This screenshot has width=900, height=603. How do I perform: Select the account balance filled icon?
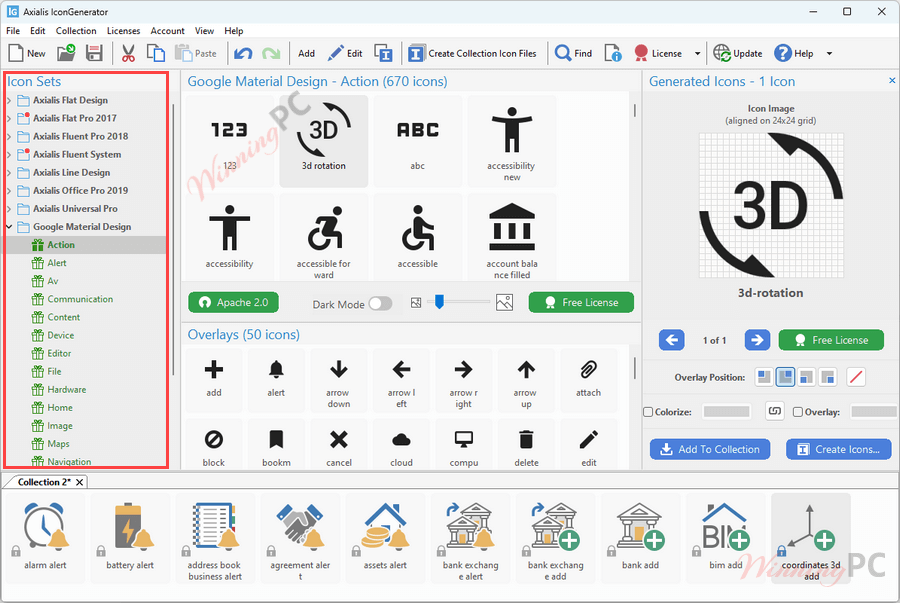511,238
